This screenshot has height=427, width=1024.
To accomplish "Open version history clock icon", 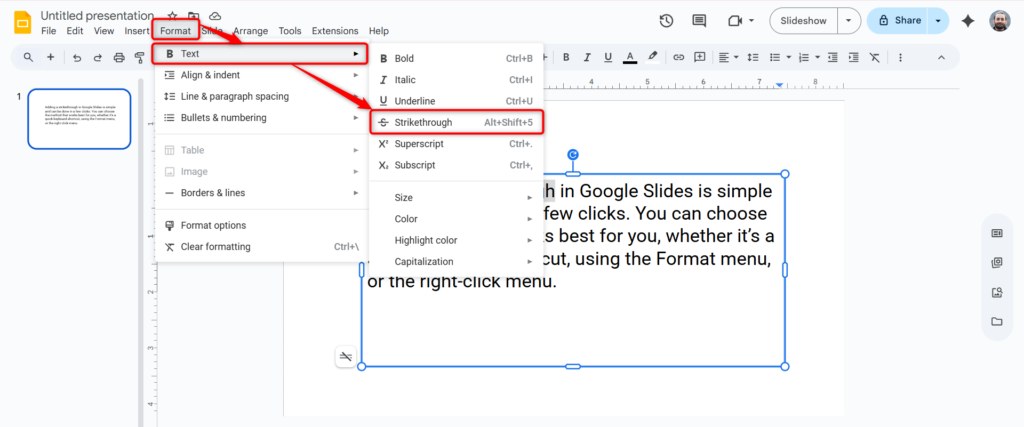I will click(667, 21).
